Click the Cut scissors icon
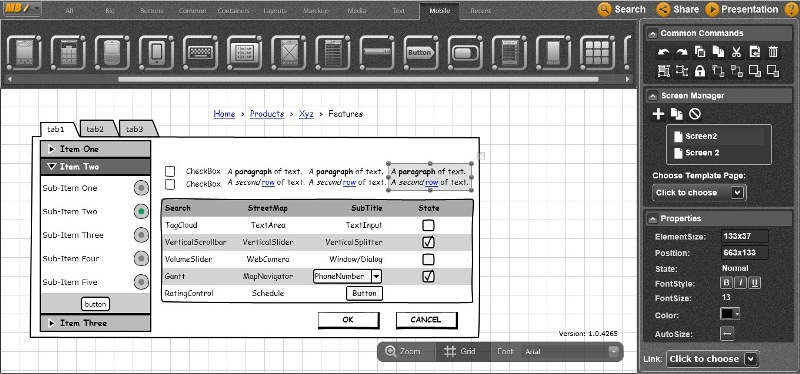Screen dimensions: 800x374 click(736, 52)
